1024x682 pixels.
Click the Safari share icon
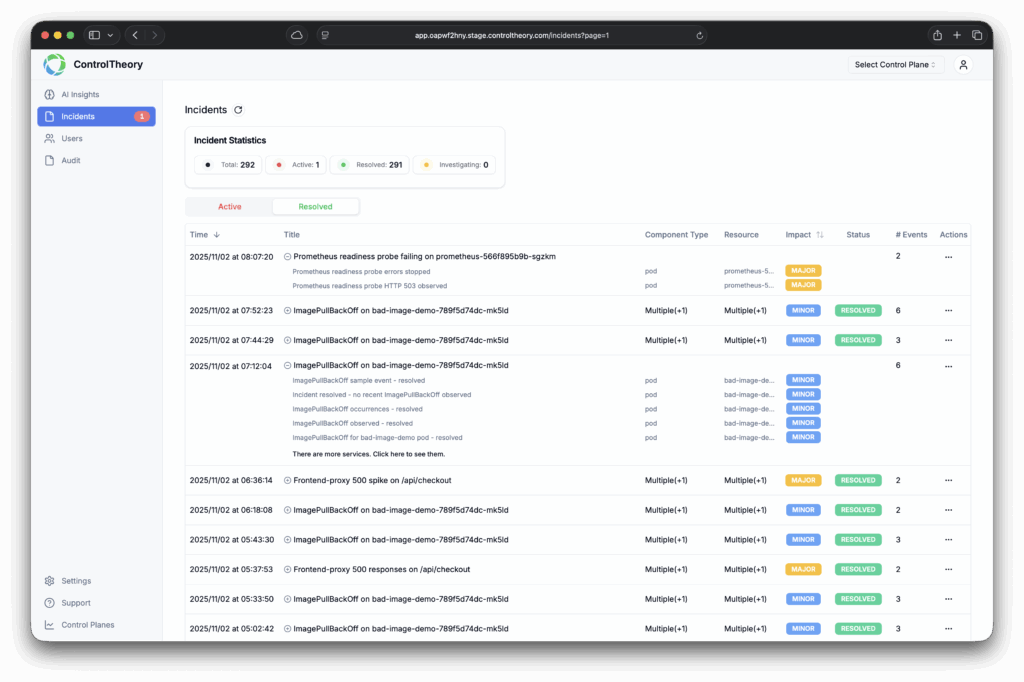point(937,35)
